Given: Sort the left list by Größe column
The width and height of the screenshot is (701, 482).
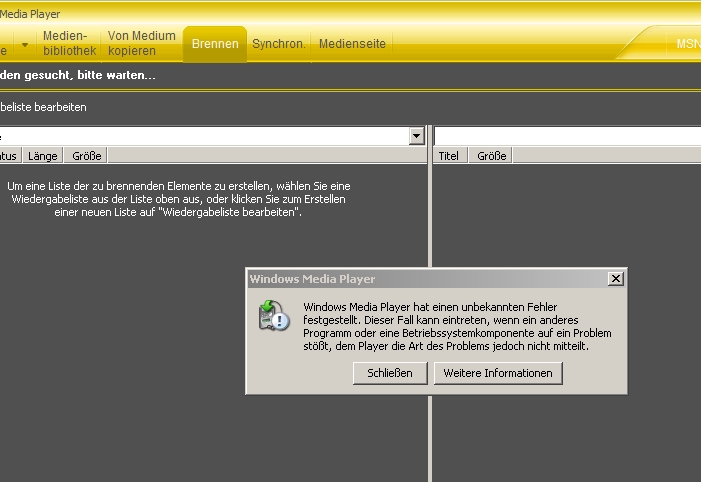Looking at the screenshot, I should coord(86,156).
